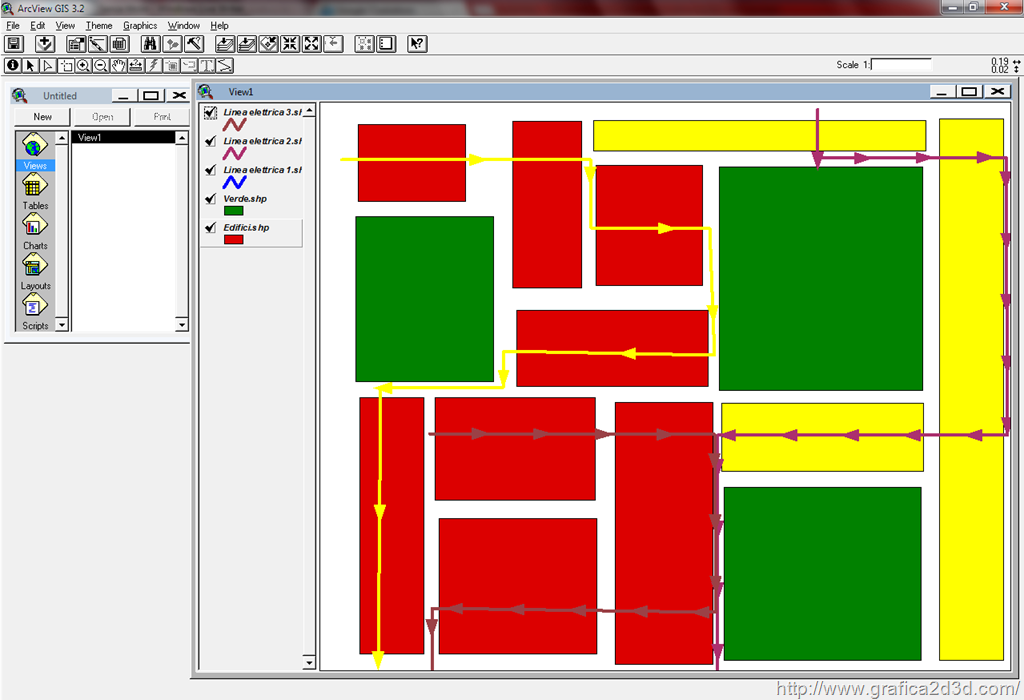Open the Find tool with binoculars icon
1024x700 pixels.
150,44
